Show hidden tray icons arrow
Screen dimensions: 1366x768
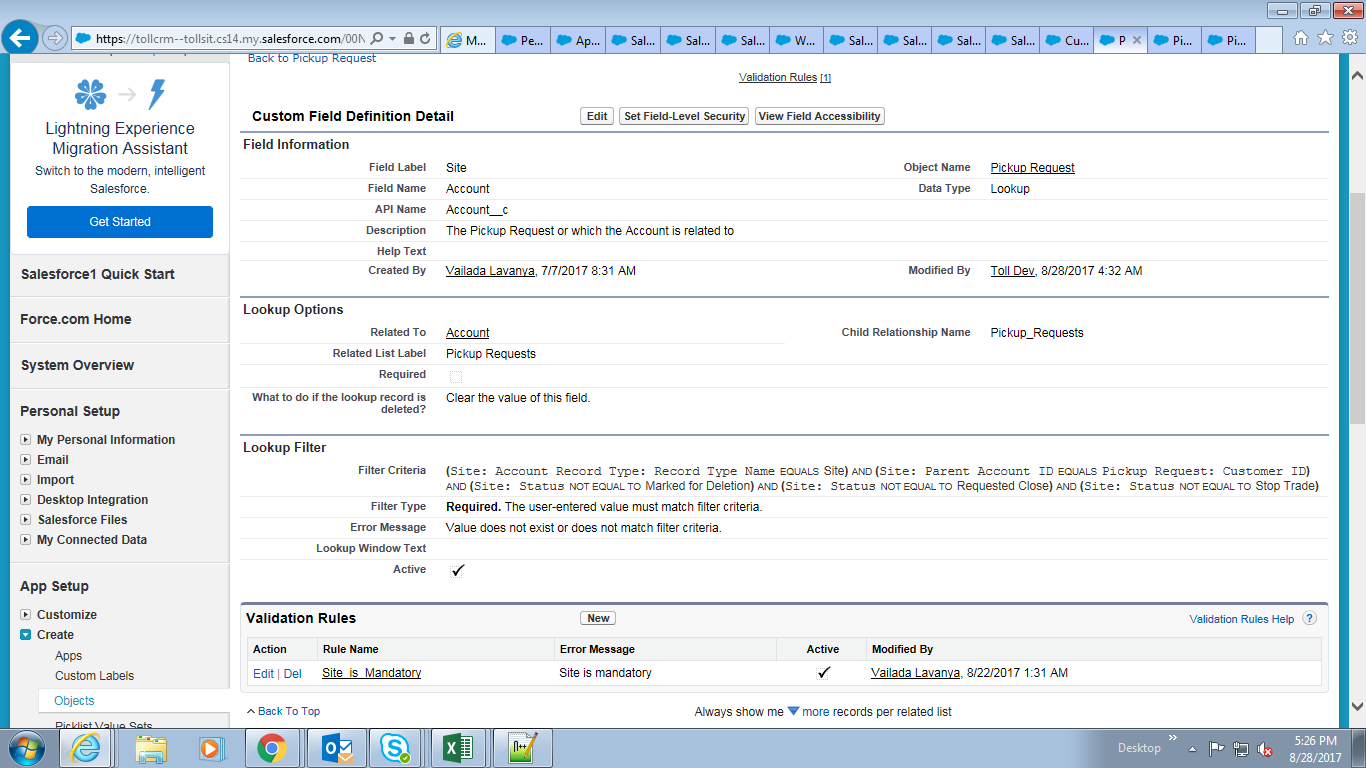coord(1191,748)
